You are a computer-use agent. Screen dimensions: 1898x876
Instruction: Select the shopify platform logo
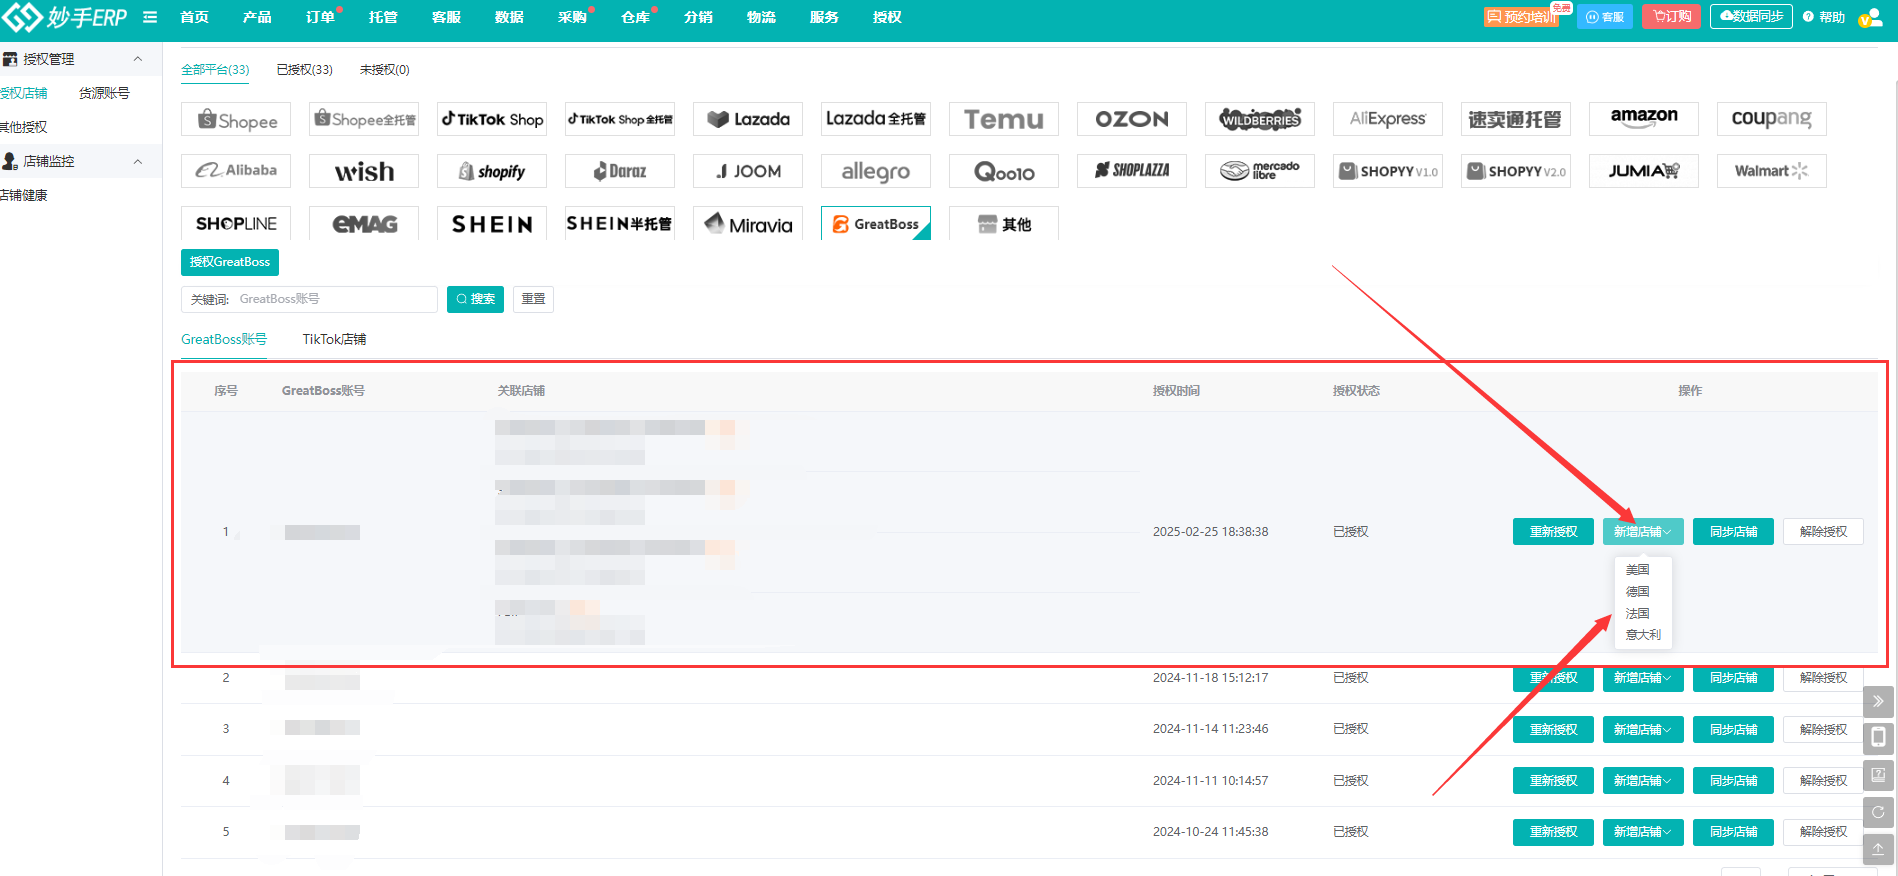pyautogui.click(x=492, y=171)
